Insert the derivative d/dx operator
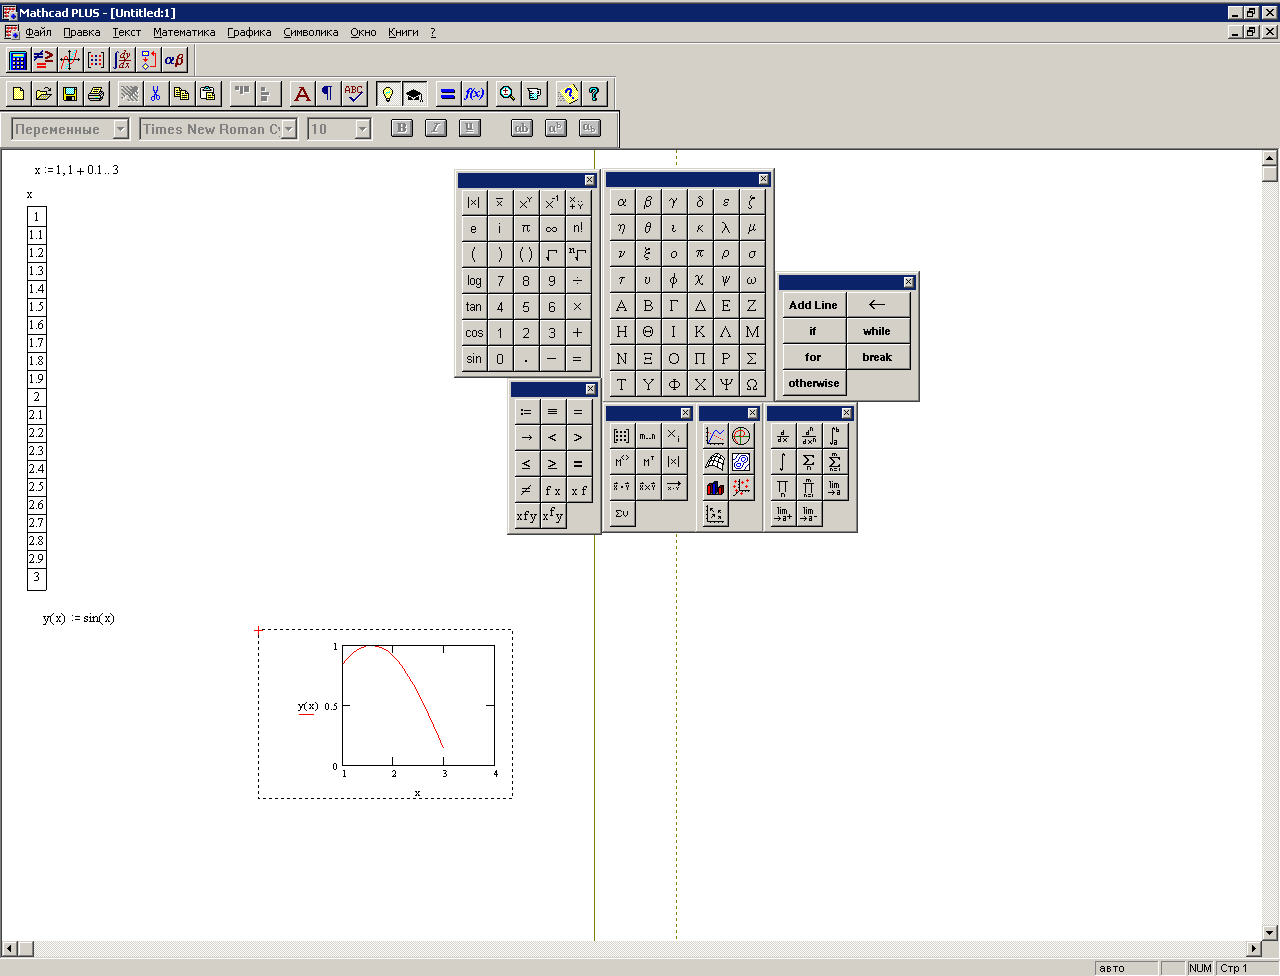This screenshot has height=976, width=1280. pyautogui.click(x=782, y=436)
